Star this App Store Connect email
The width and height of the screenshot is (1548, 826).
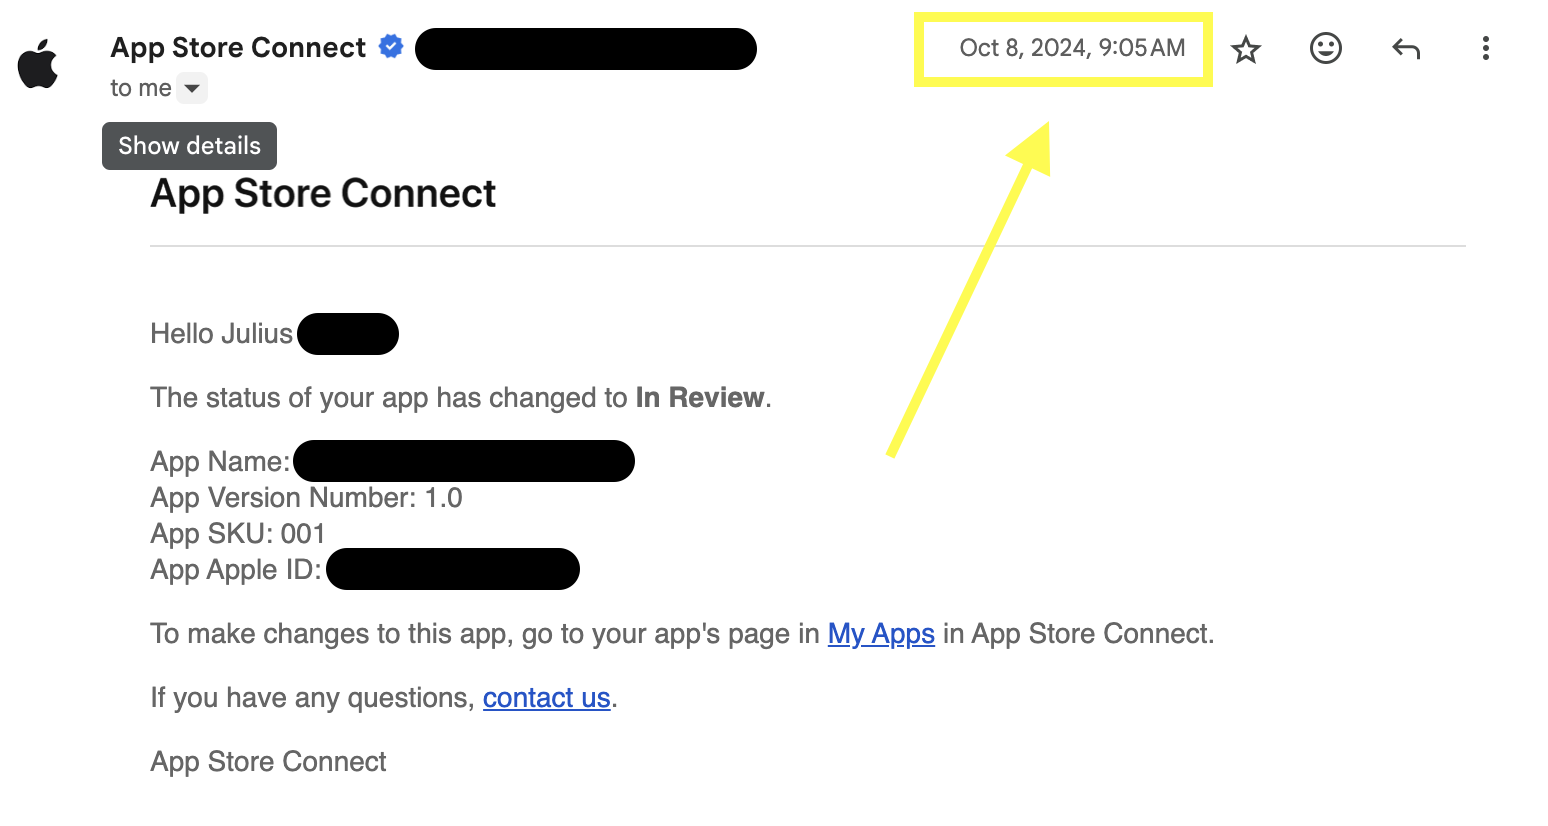[1246, 49]
